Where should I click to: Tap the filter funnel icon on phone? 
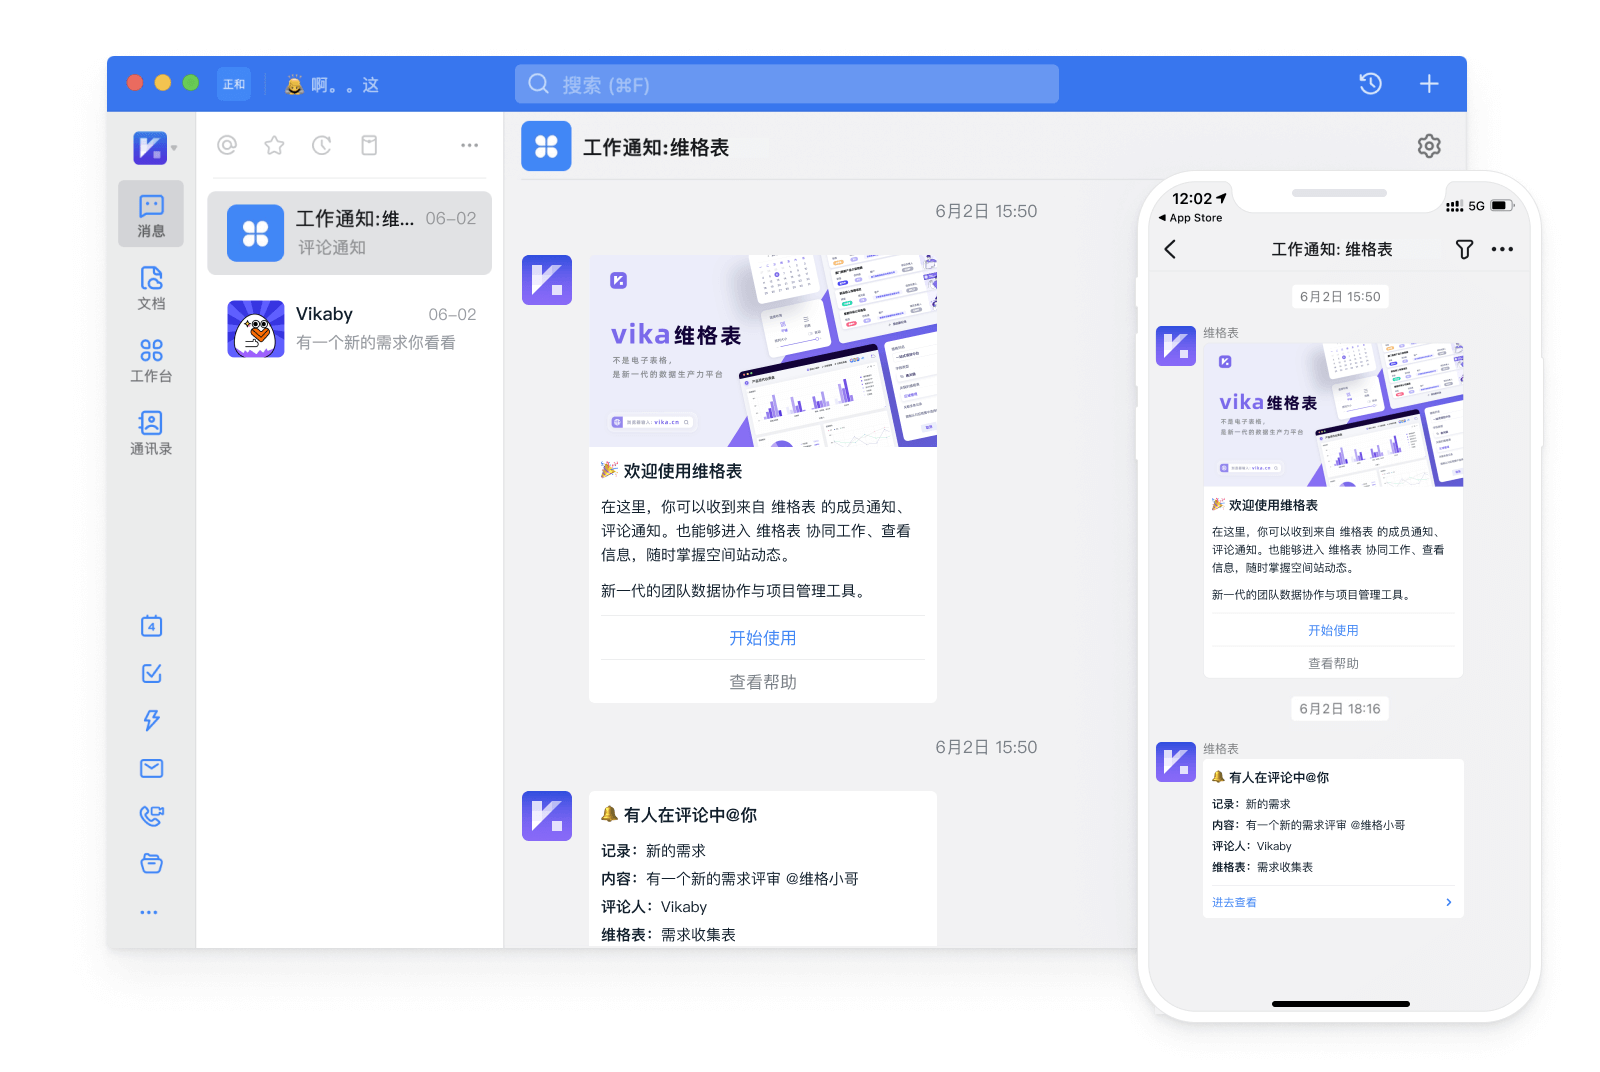(1464, 249)
